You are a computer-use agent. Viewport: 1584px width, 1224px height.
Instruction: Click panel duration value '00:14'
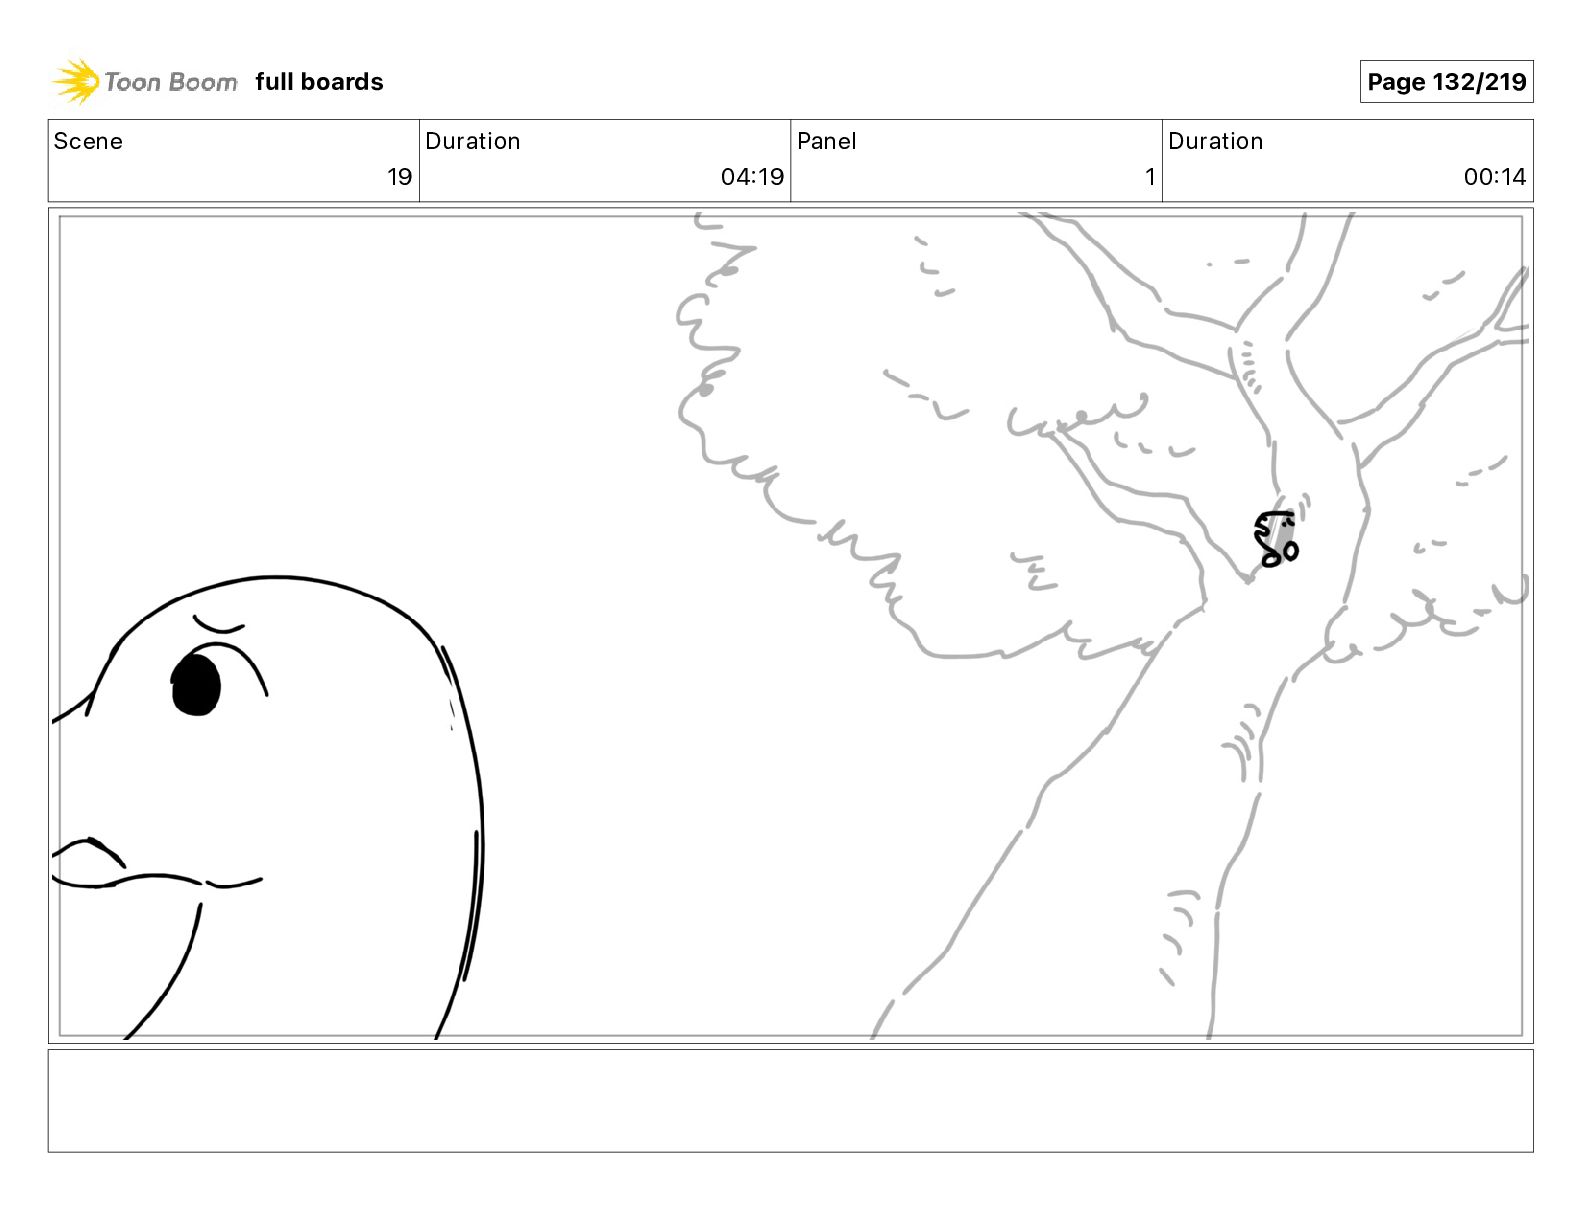(x=1495, y=177)
